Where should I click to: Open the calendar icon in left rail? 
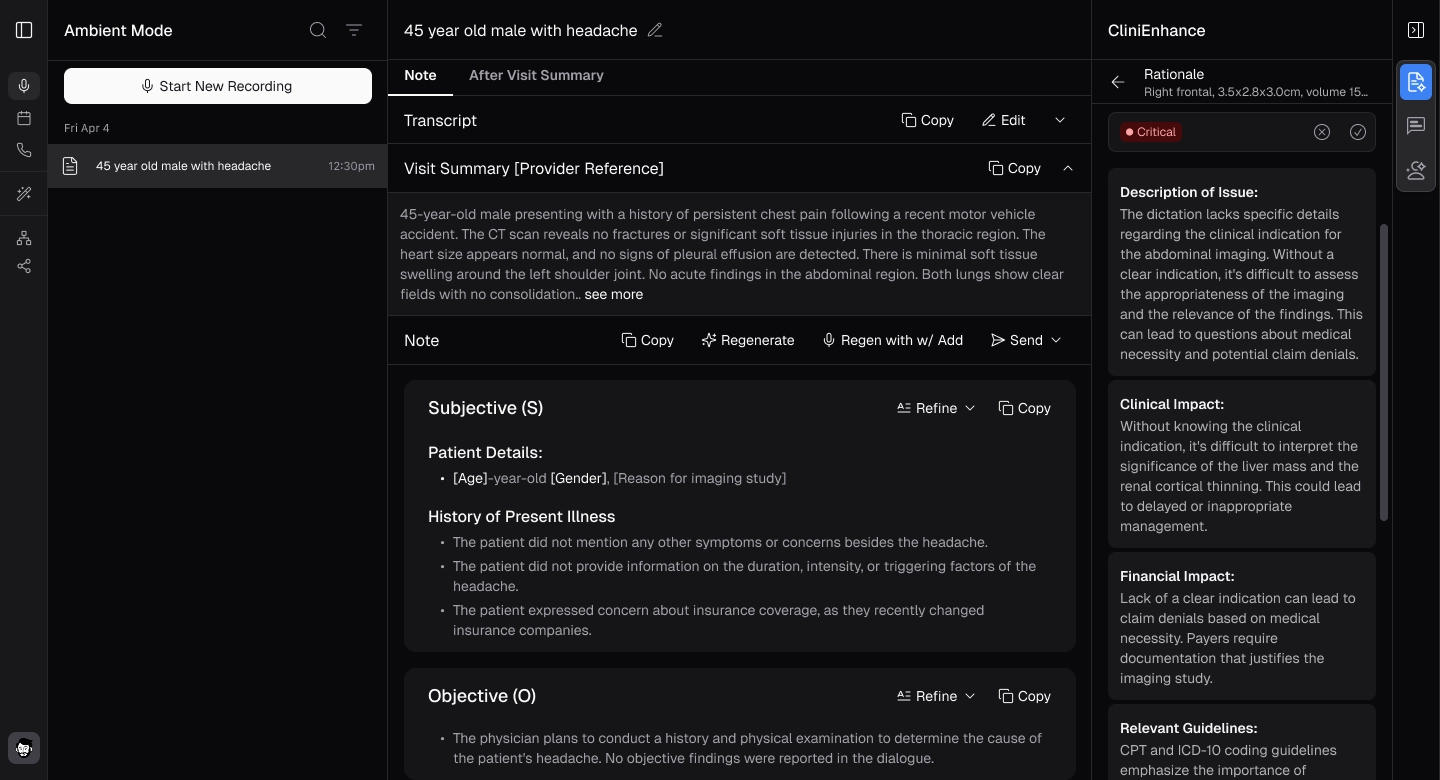click(x=24, y=118)
